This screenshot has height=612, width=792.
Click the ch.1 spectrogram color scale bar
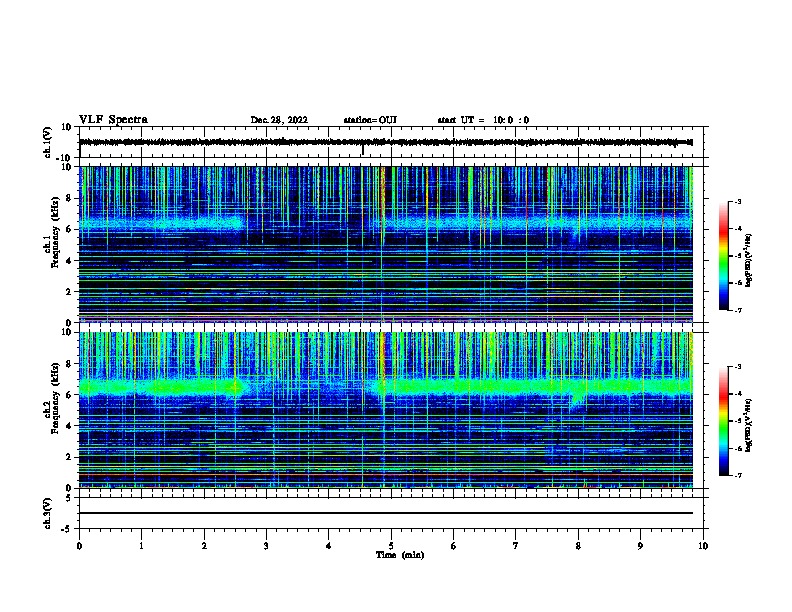pyautogui.click(x=723, y=256)
